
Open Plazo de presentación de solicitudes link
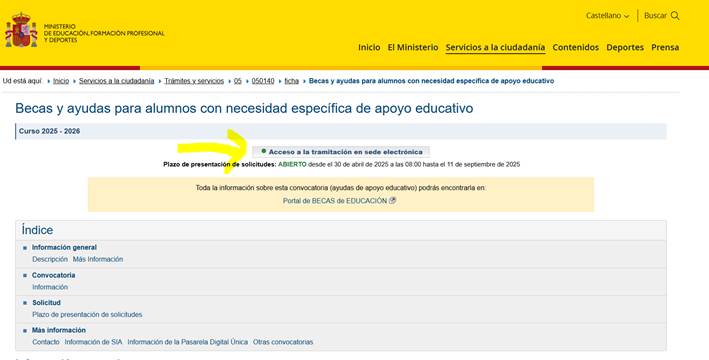[87, 314]
